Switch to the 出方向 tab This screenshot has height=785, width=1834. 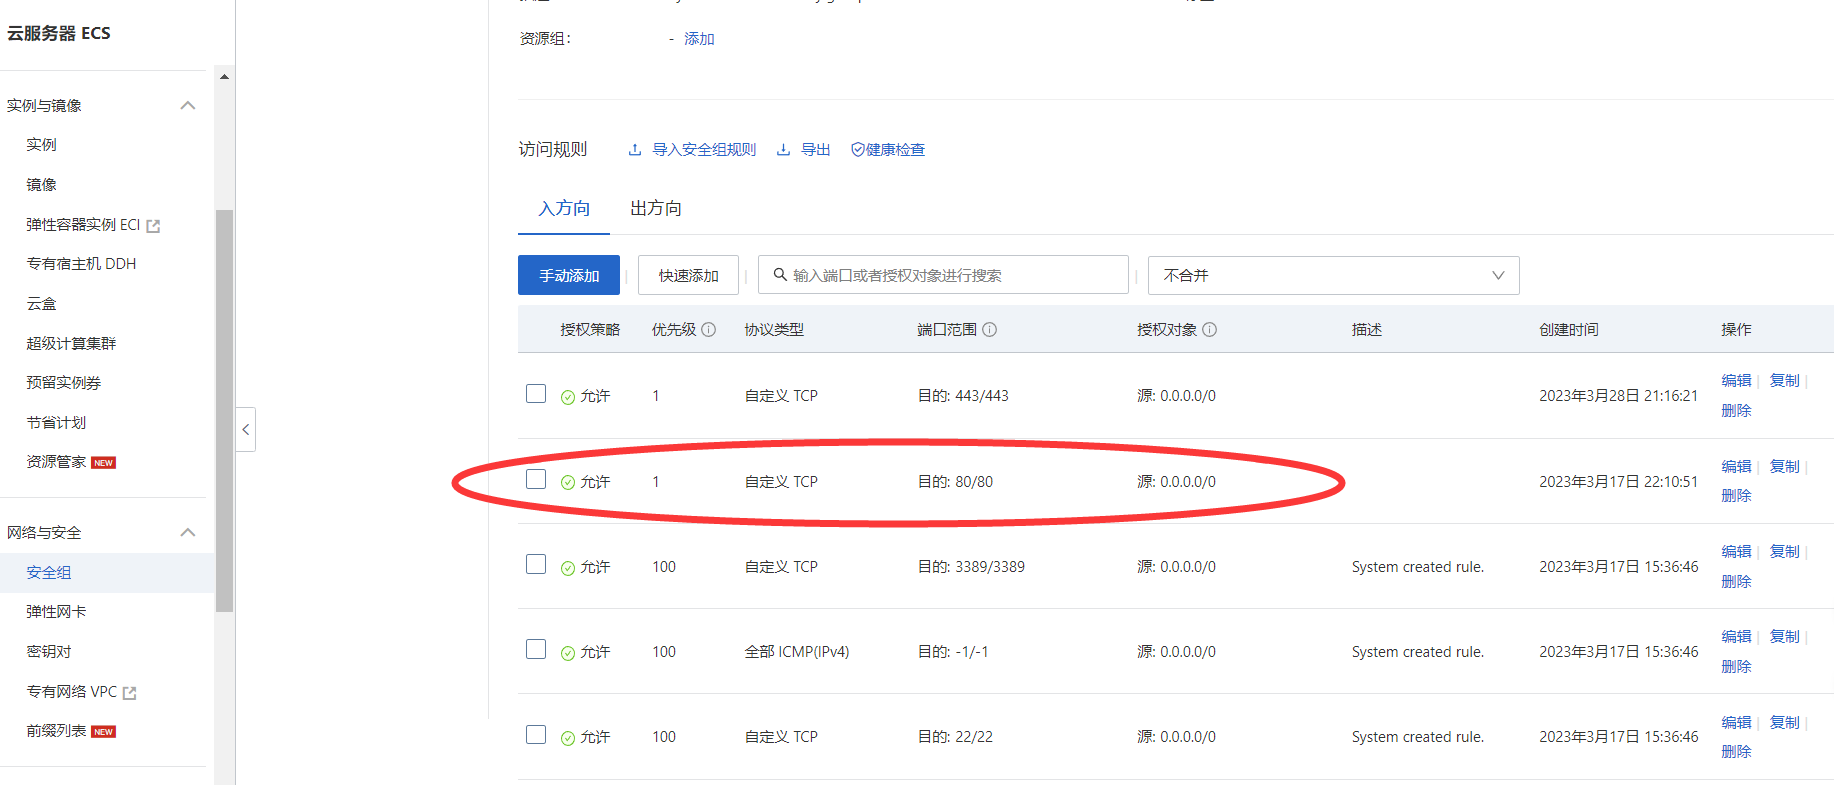pyautogui.click(x=655, y=208)
